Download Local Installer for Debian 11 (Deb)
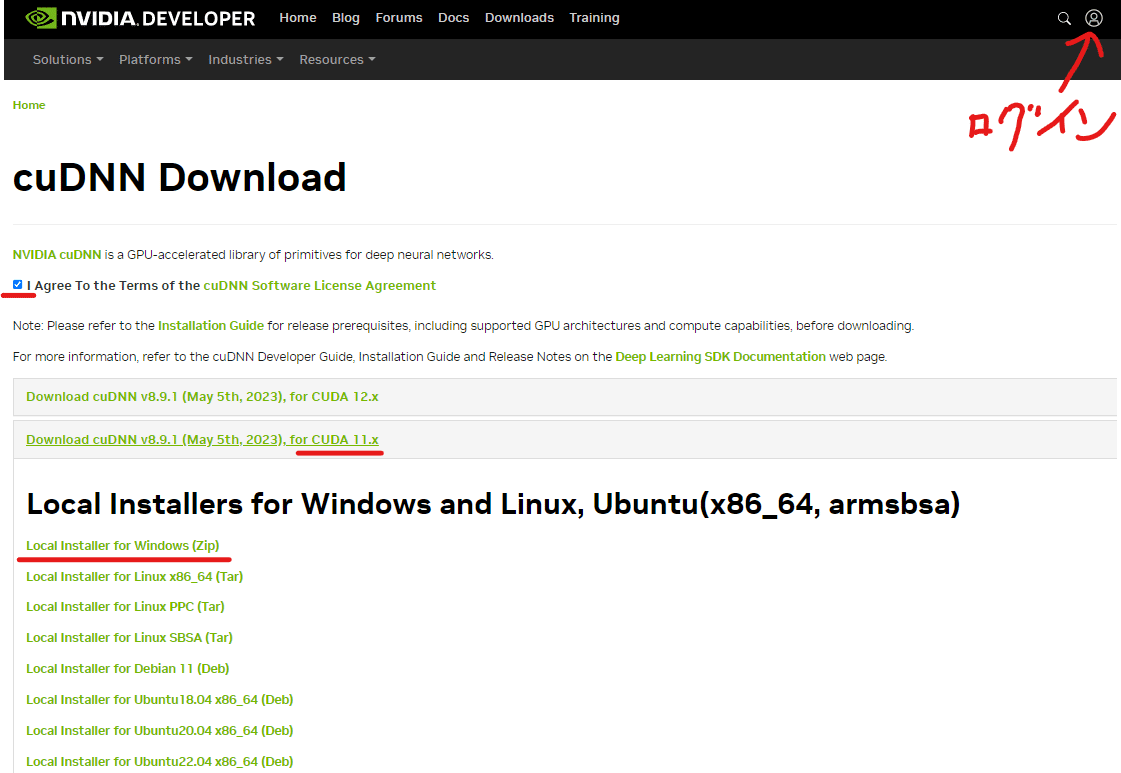The width and height of the screenshot is (1121, 773). click(x=127, y=669)
